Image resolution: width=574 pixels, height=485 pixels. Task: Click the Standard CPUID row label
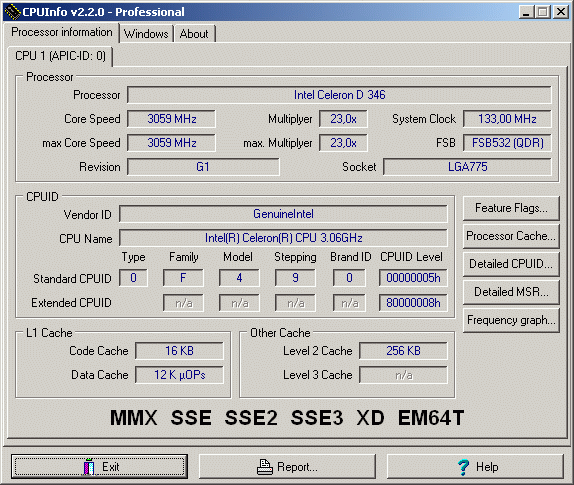point(72,279)
